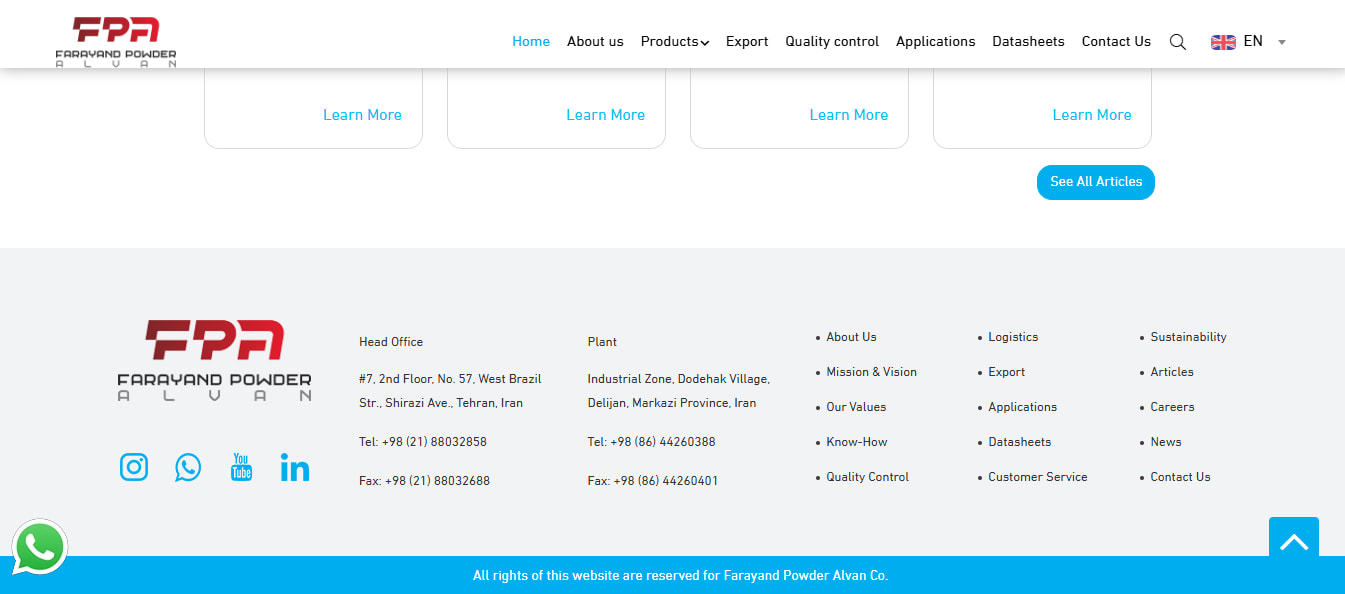
Task: Open footer Mission & Vision link
Action: (x=871, y=372)
